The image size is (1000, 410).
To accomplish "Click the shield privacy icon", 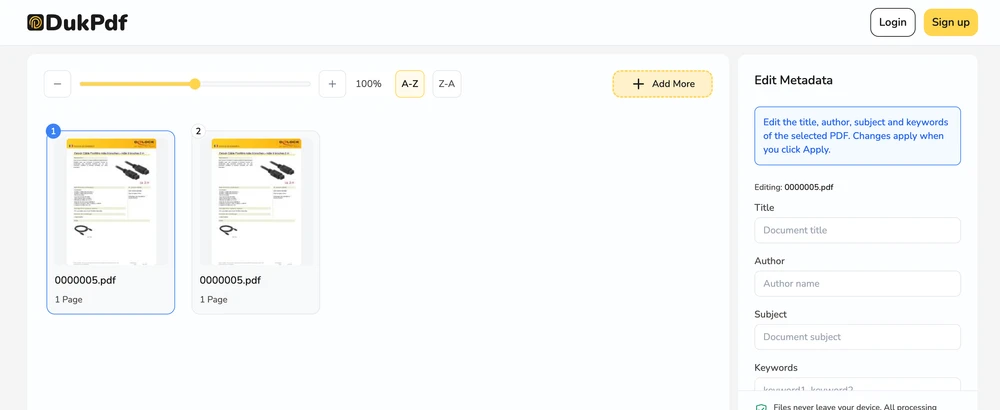I will [x=760, y=407].
